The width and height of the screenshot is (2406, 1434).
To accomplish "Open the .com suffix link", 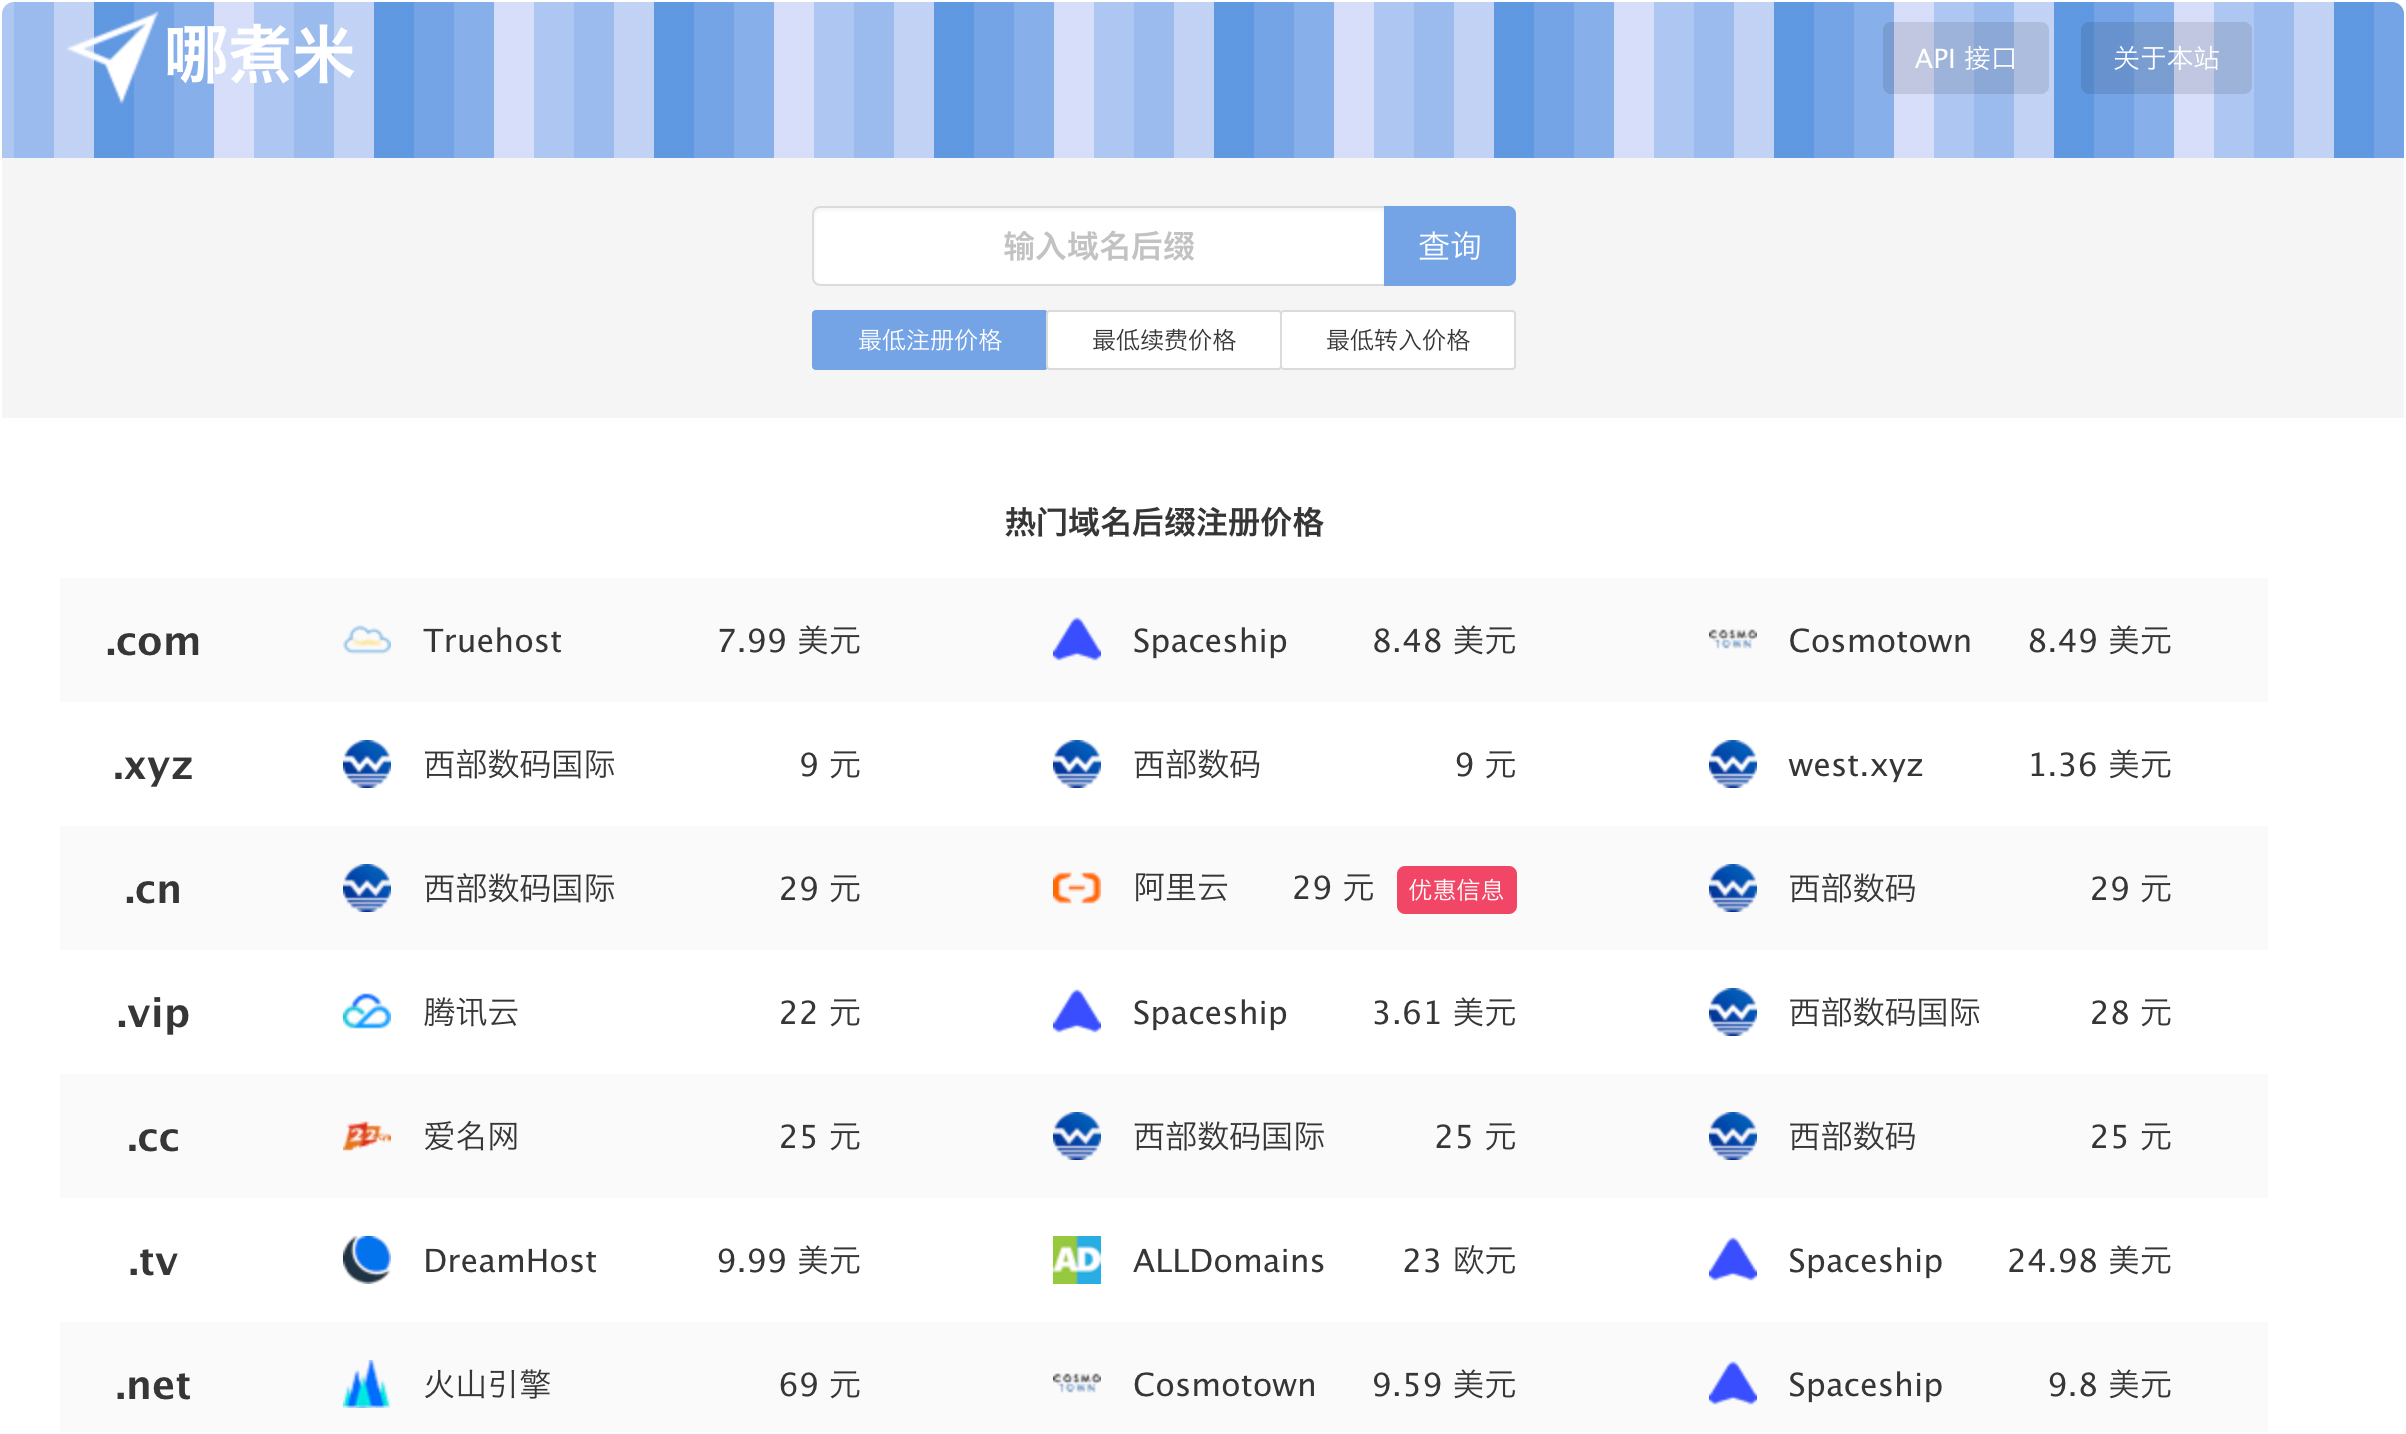I will pyautogui.click(x=153, y=641).
